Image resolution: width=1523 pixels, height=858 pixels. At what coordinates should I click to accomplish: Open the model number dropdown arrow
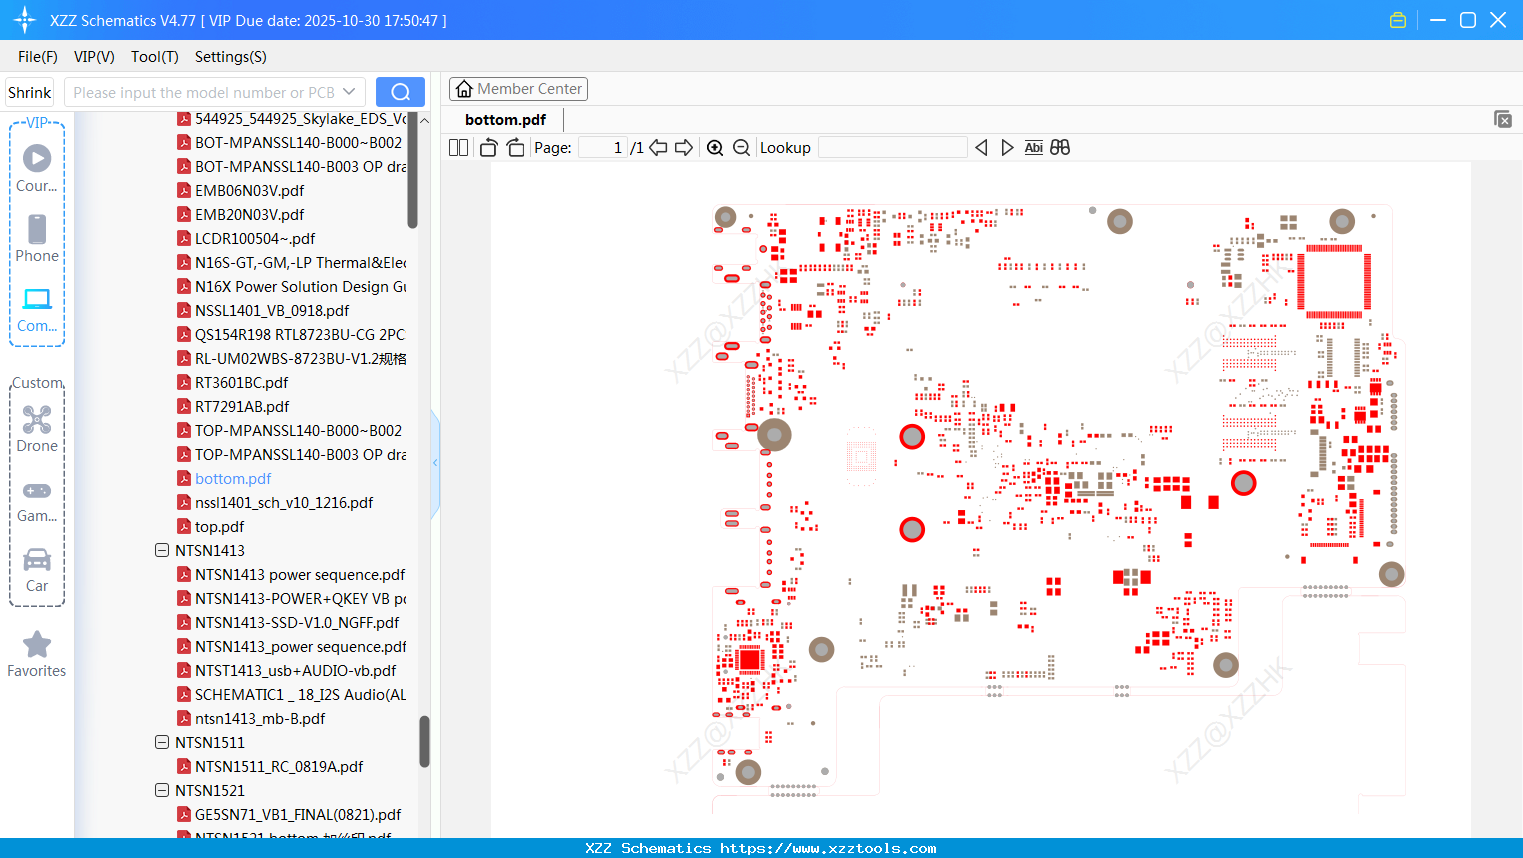pos(349,92)
